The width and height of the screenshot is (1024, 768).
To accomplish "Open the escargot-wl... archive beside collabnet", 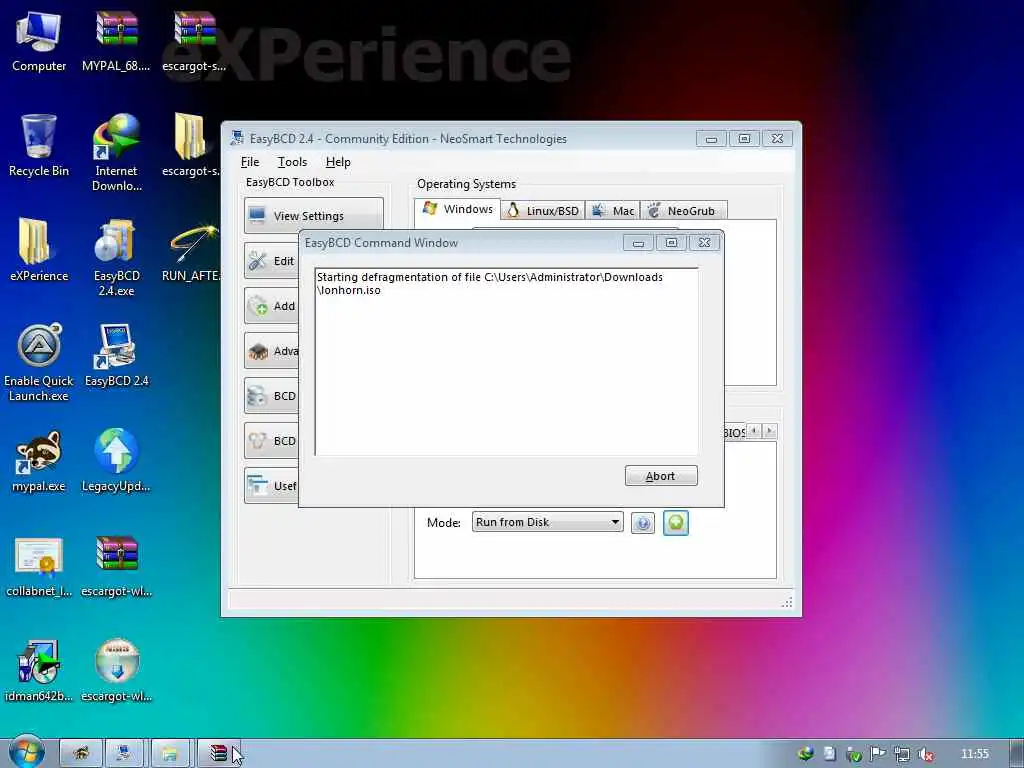I will (116, 566).
